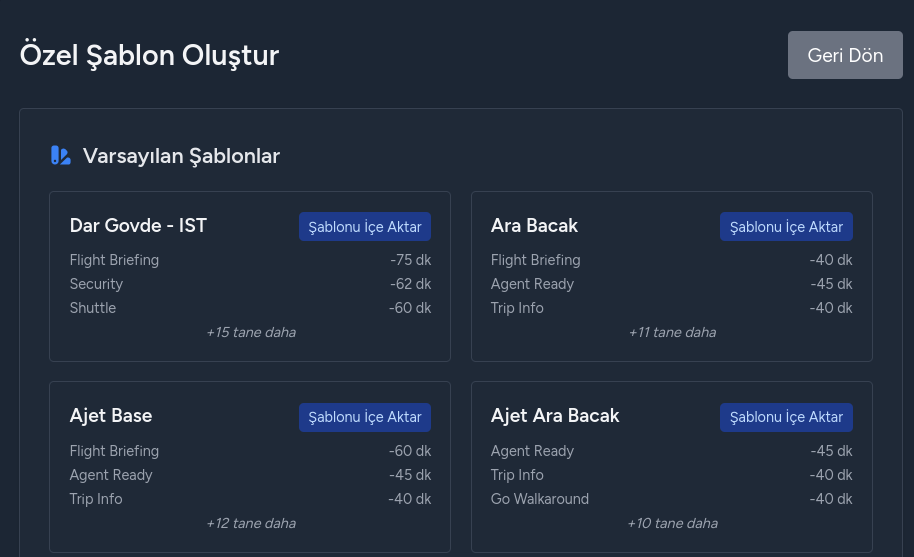Import the Ara Bacak template

coord(786,227)
